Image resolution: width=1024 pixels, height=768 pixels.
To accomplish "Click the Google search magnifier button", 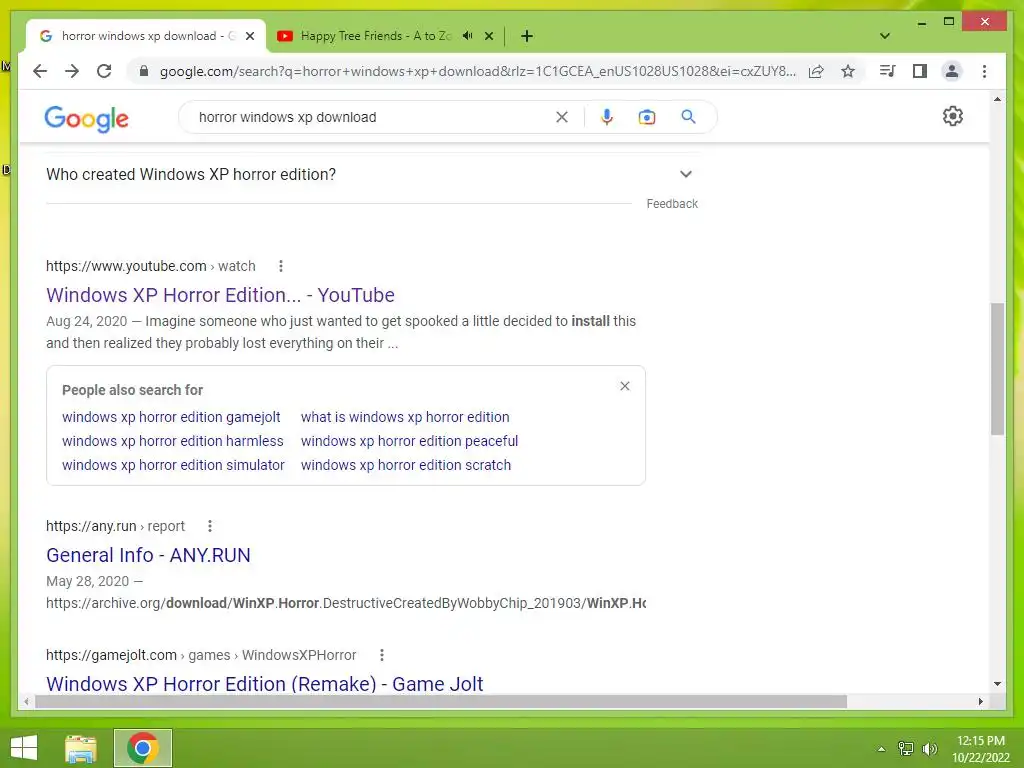I will coord(688,117).
